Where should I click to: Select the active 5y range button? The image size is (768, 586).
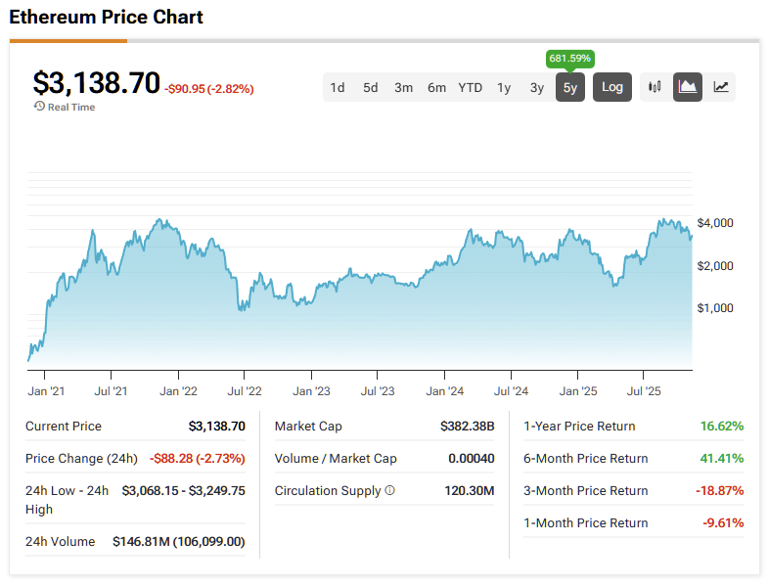(x=570, y=87)
